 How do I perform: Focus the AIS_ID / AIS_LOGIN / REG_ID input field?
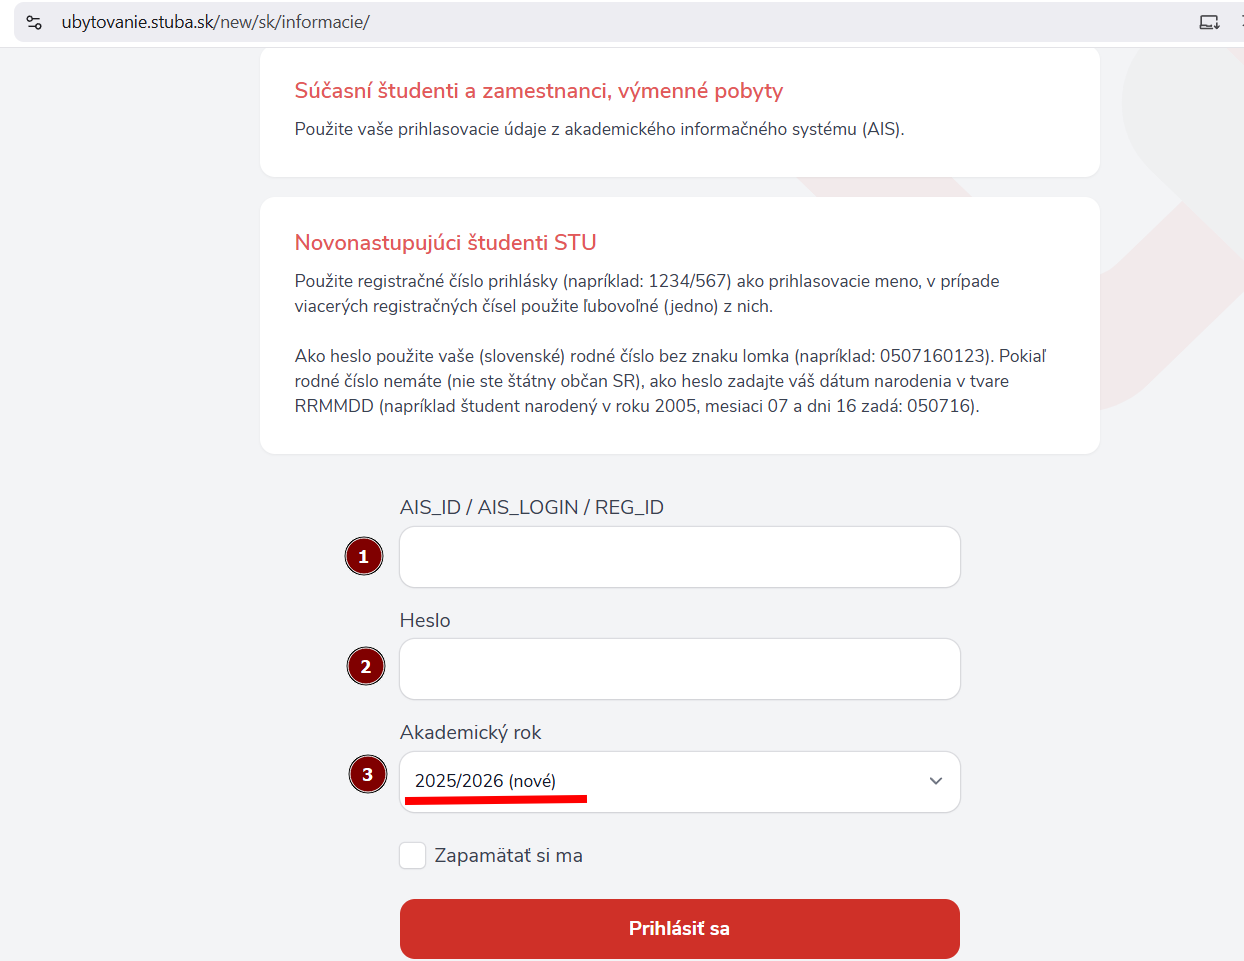click(x=680, y=557)
